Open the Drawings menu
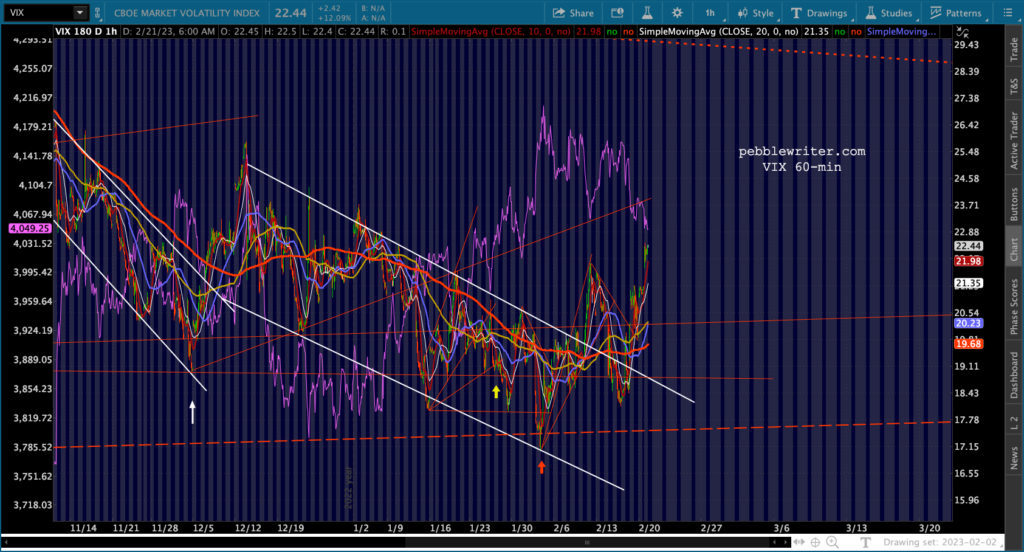The image size is (1024, 552). point(819,12)
